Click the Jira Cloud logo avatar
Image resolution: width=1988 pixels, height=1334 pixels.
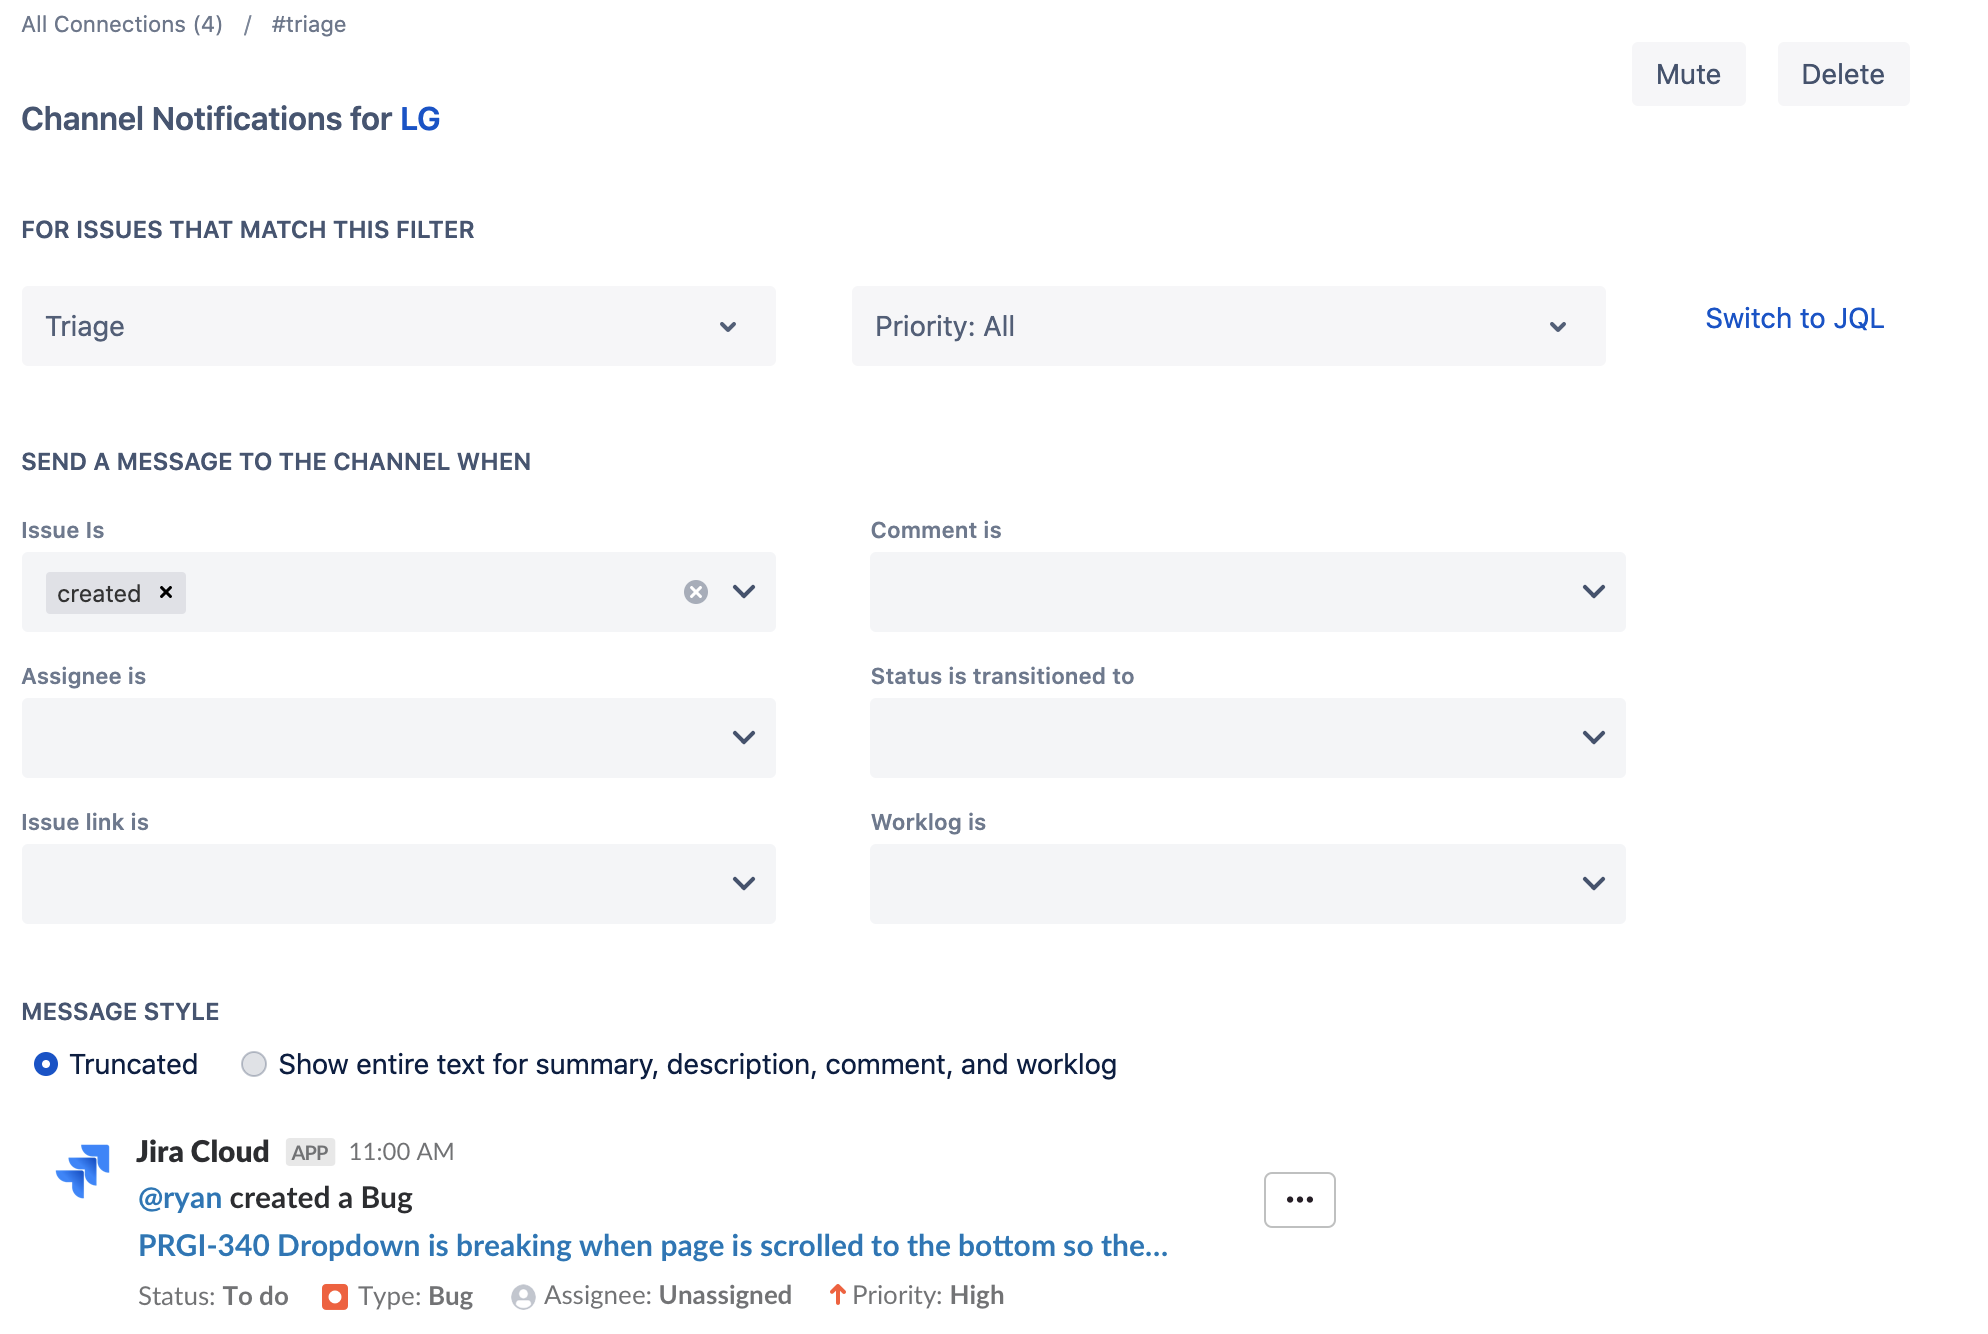point(84,1170)
